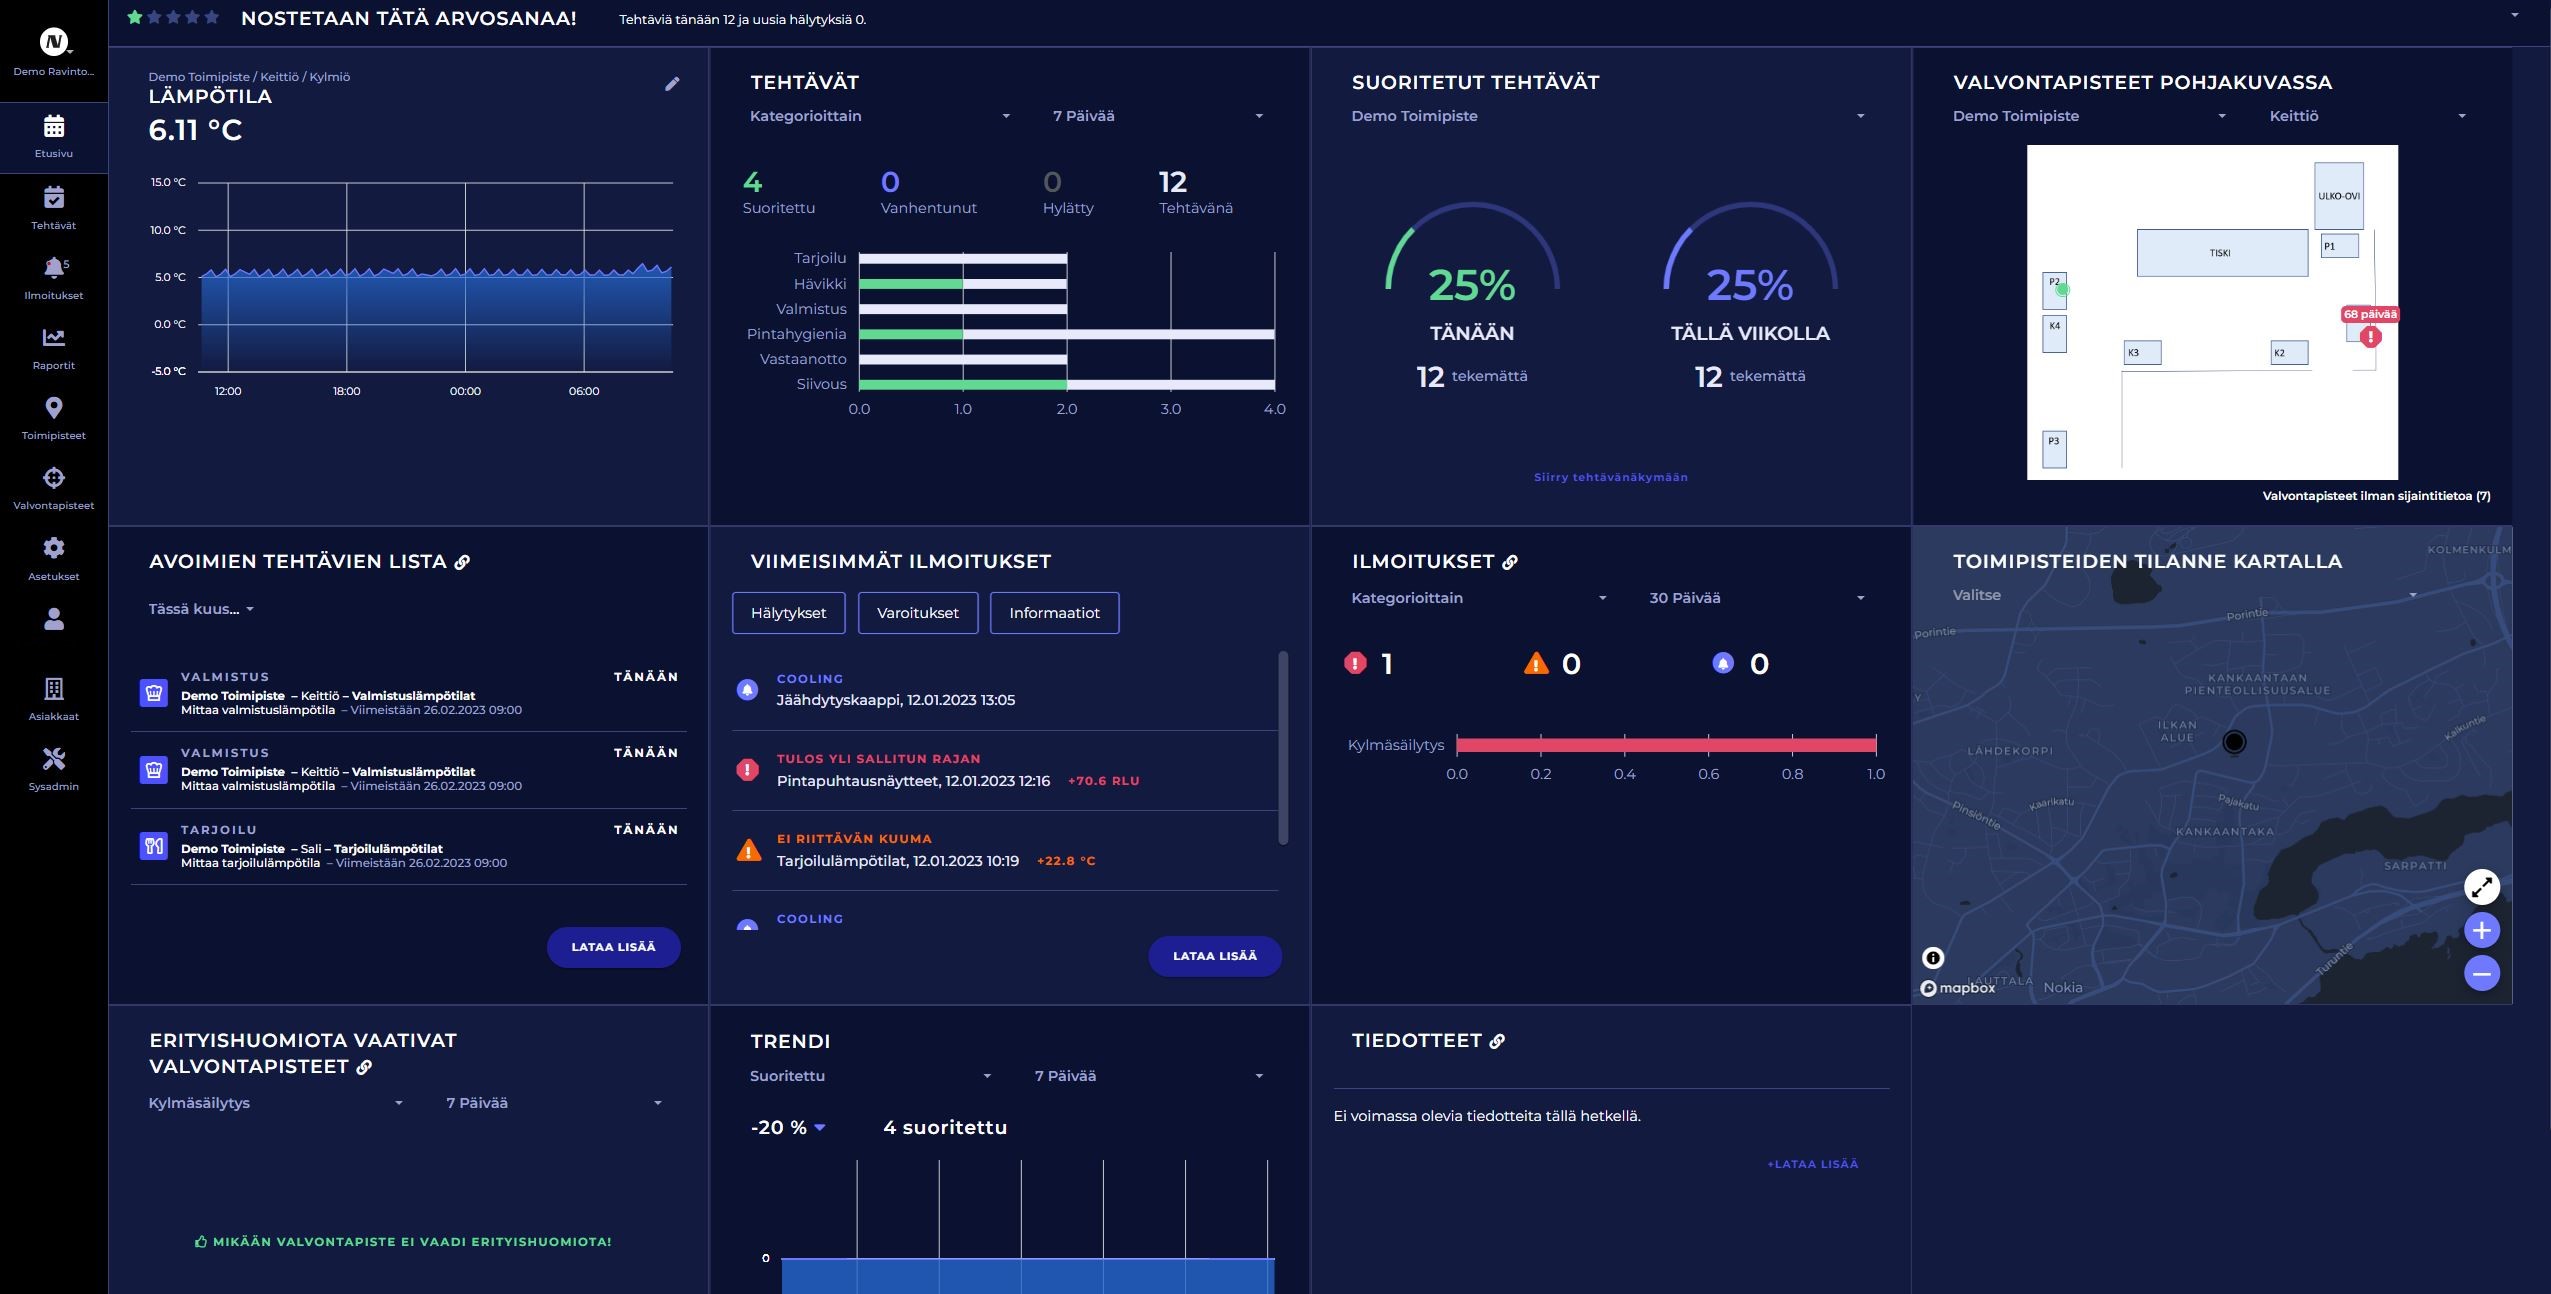Click scrollbar in Viimeisimmät ilmoitukset list
Screen dimensions: 2551x1294
pyautogui.click(x=1283, y=748)
